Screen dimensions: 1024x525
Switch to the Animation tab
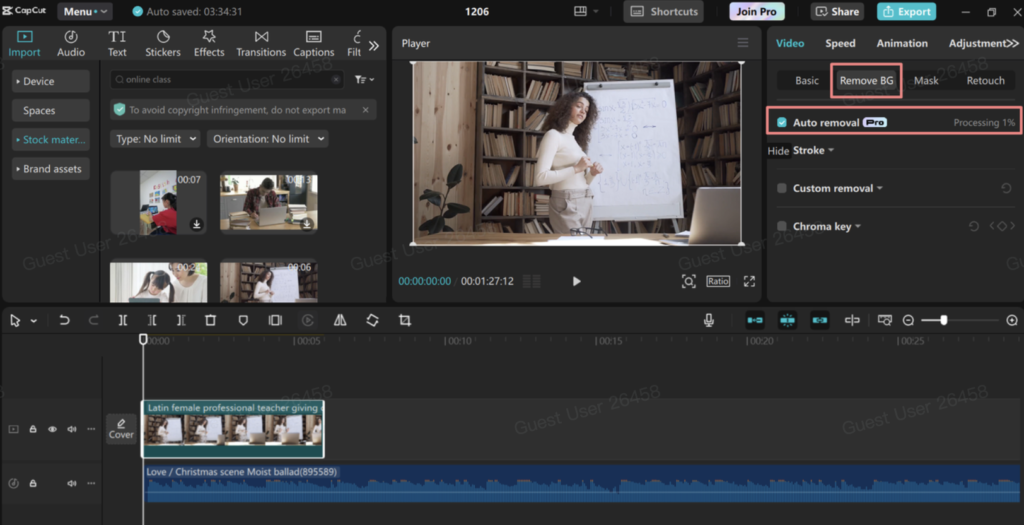(x=902, y=43)
